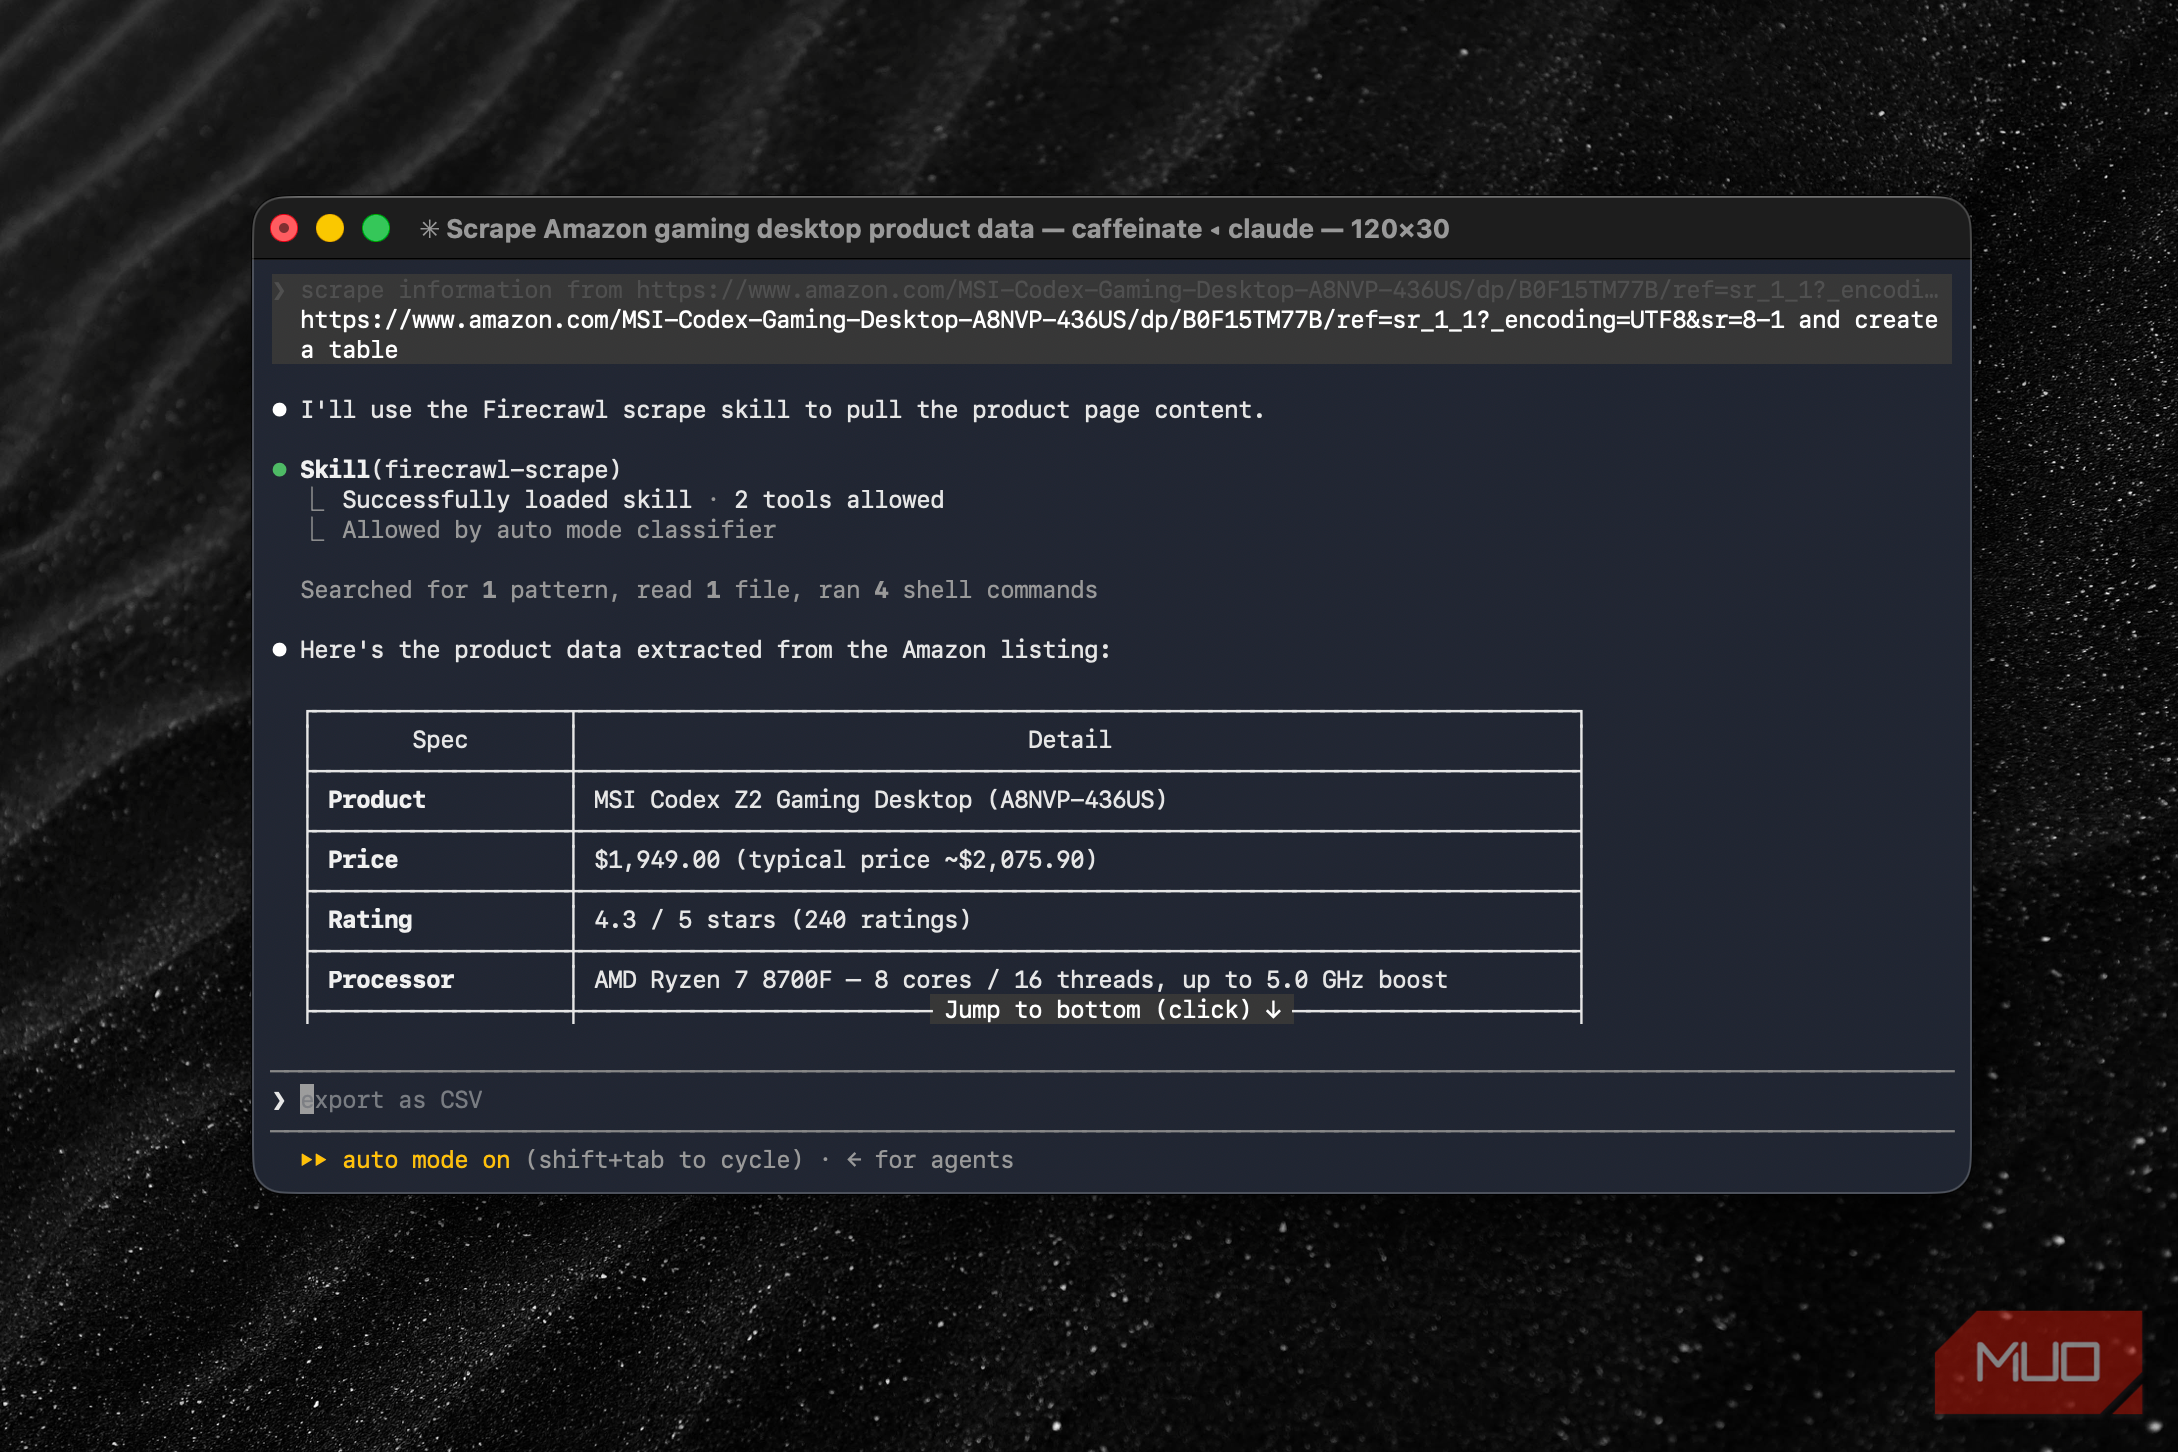Screen dimensions: 2178x1452
Task: Click the window title 'Scrape Amazon gaming desktop product data'
Action: [740, 229]
